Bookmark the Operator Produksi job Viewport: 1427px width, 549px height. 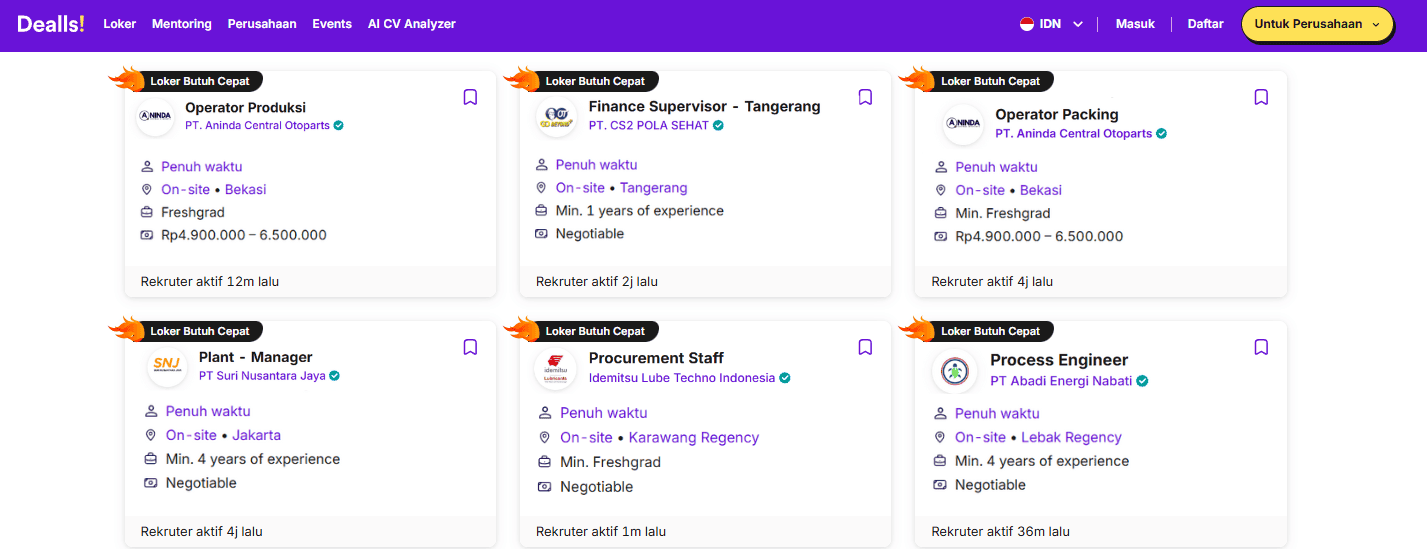[470, 97]
